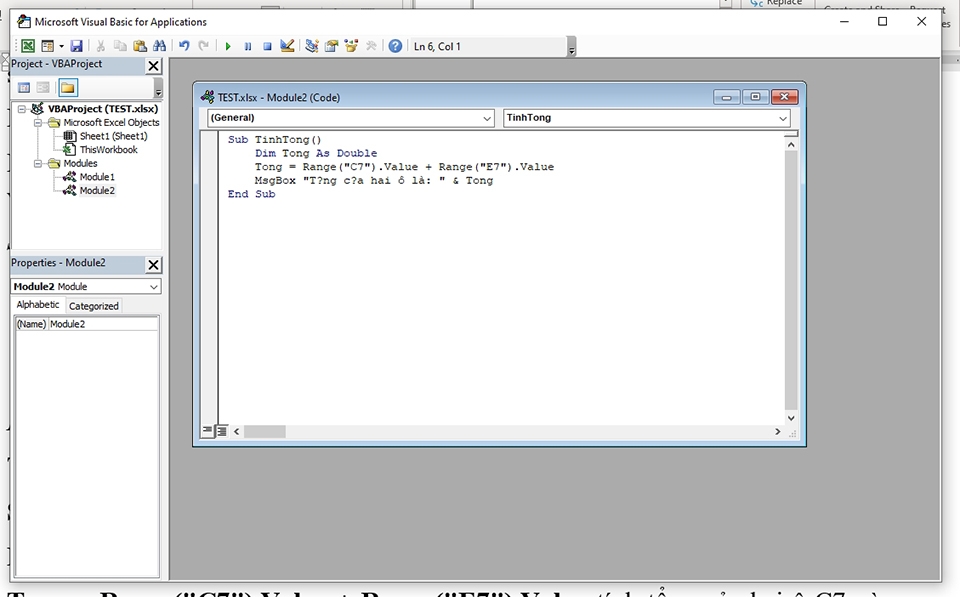Minimize the Module2 code window
This screenshot has width=960, height=597.
[x=727, y=97]
